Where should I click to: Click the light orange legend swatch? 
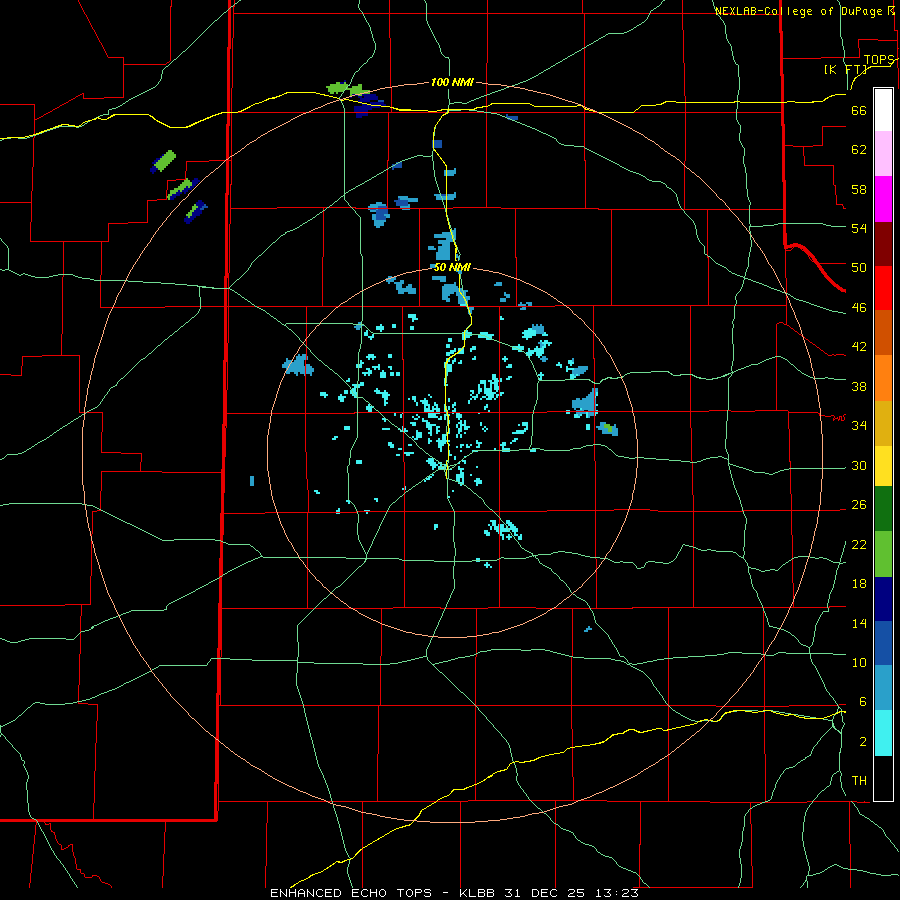(883, 378)
